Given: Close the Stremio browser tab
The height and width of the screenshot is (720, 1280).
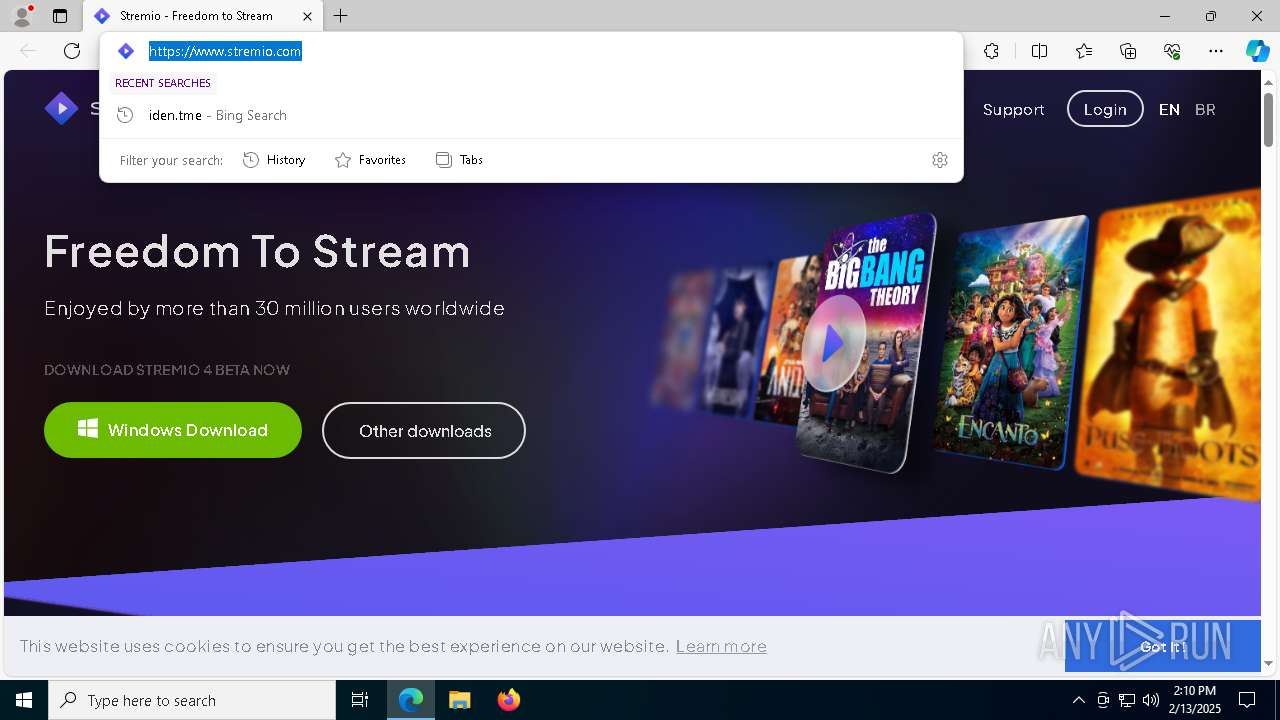Looking at the screenshot, I should coord(307,16).
